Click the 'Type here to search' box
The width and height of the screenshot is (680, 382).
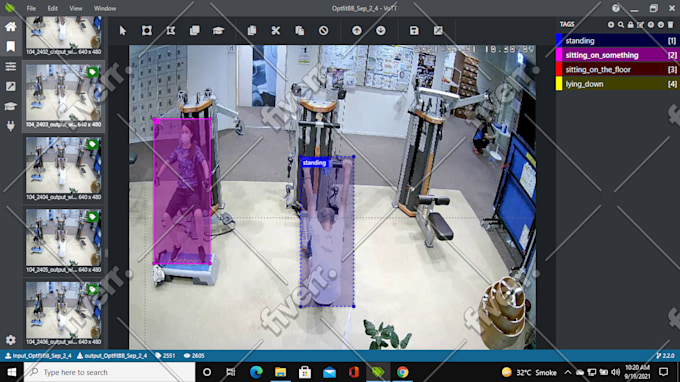pyautogui.click(x=109, y=372)
